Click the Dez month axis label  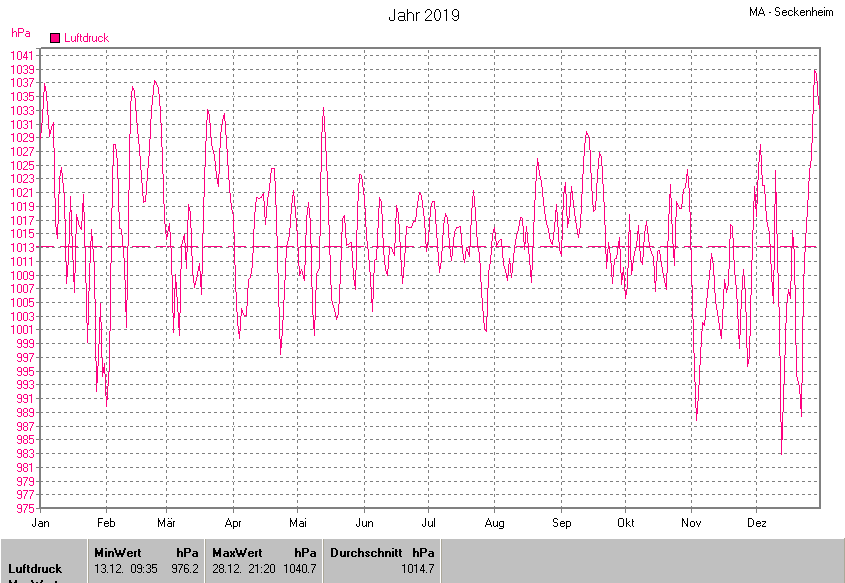[x=756, y=523]
